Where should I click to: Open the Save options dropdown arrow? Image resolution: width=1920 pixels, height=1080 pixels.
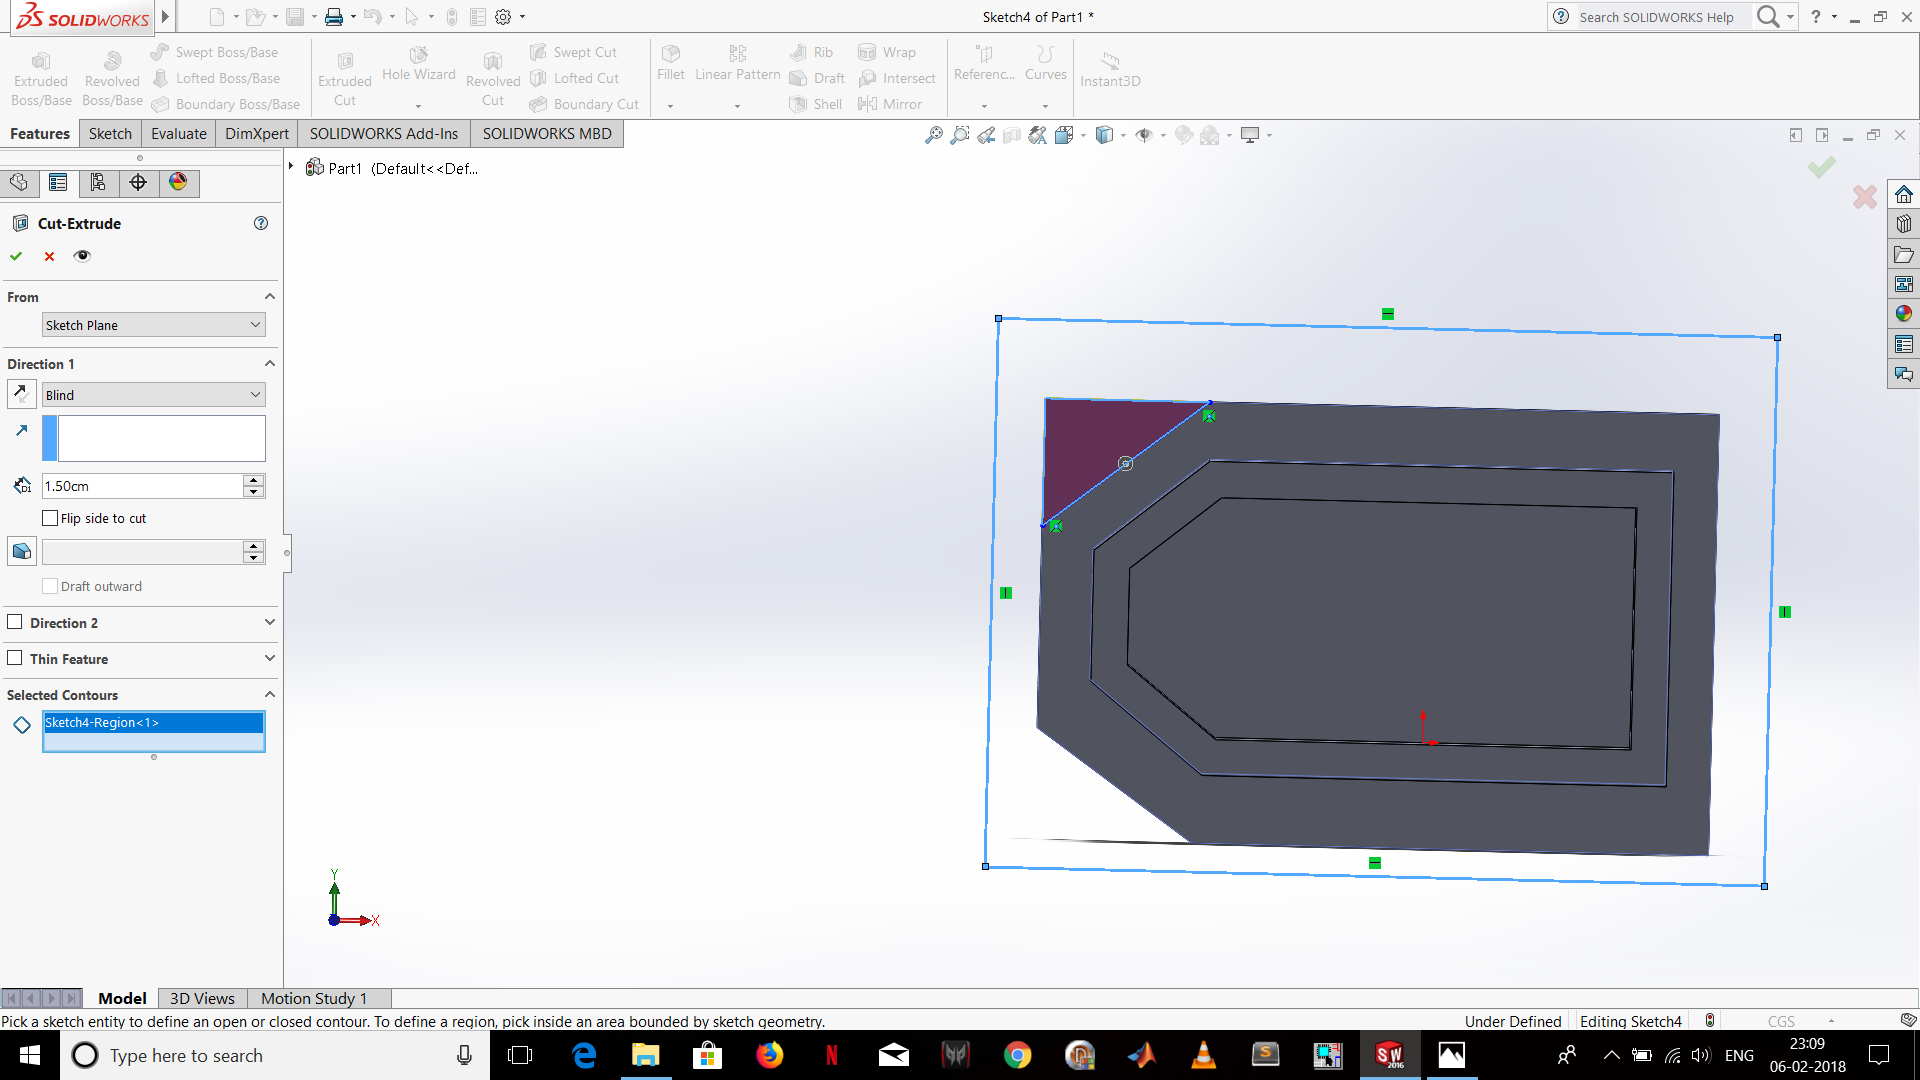pyautogui.click(x=314, y=17)
